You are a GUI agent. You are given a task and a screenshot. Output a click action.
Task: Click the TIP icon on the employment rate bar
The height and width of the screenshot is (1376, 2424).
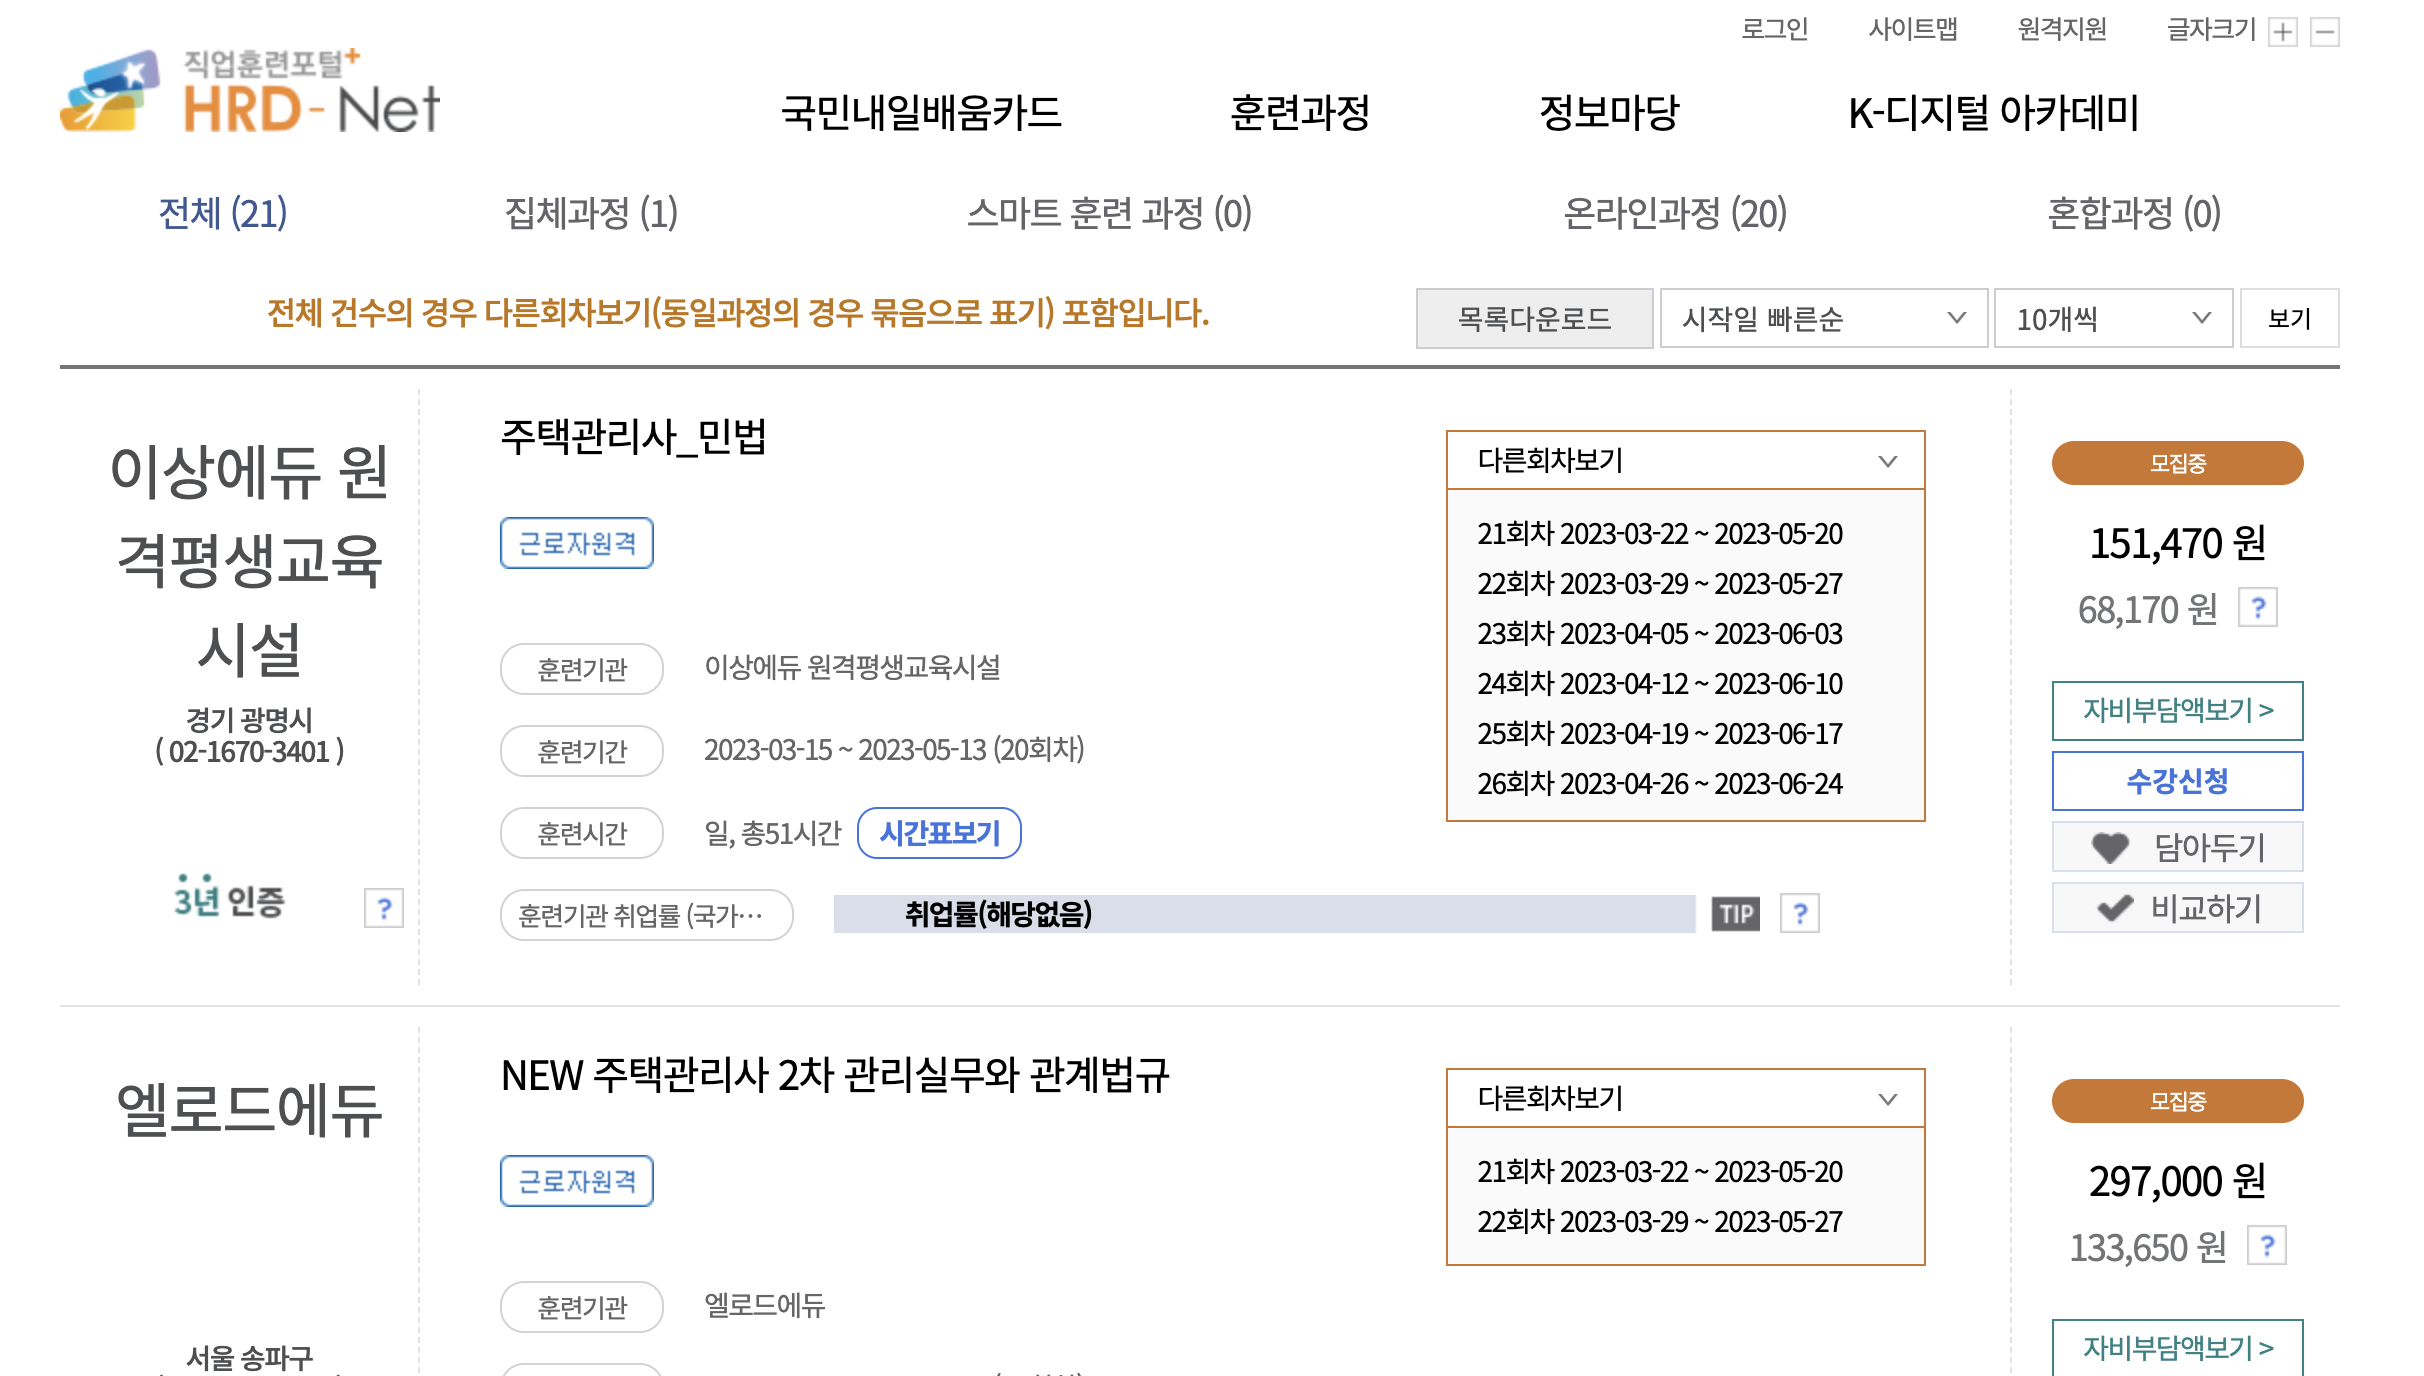tap(1738, 913)
